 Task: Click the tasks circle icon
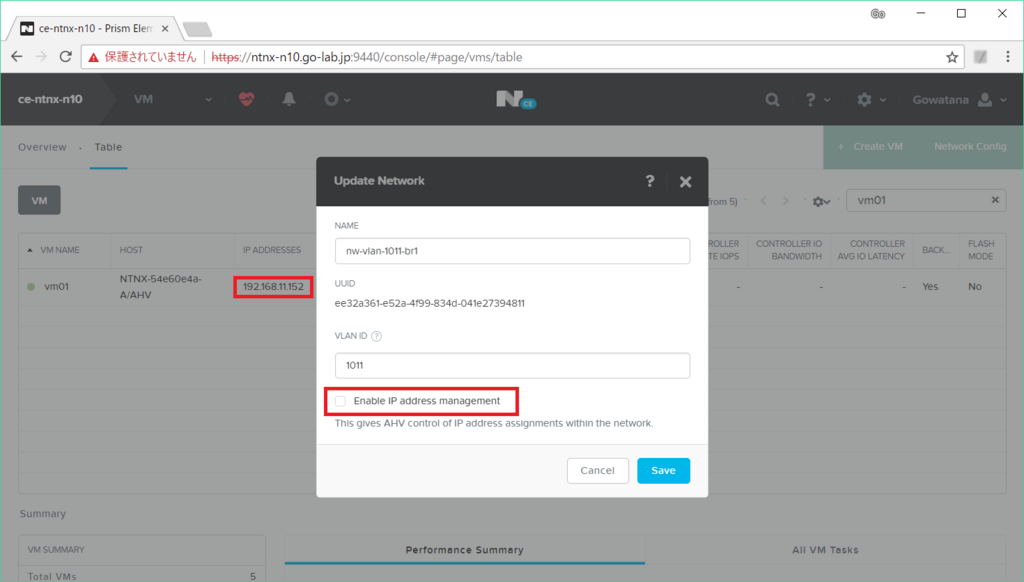(332, 99)
